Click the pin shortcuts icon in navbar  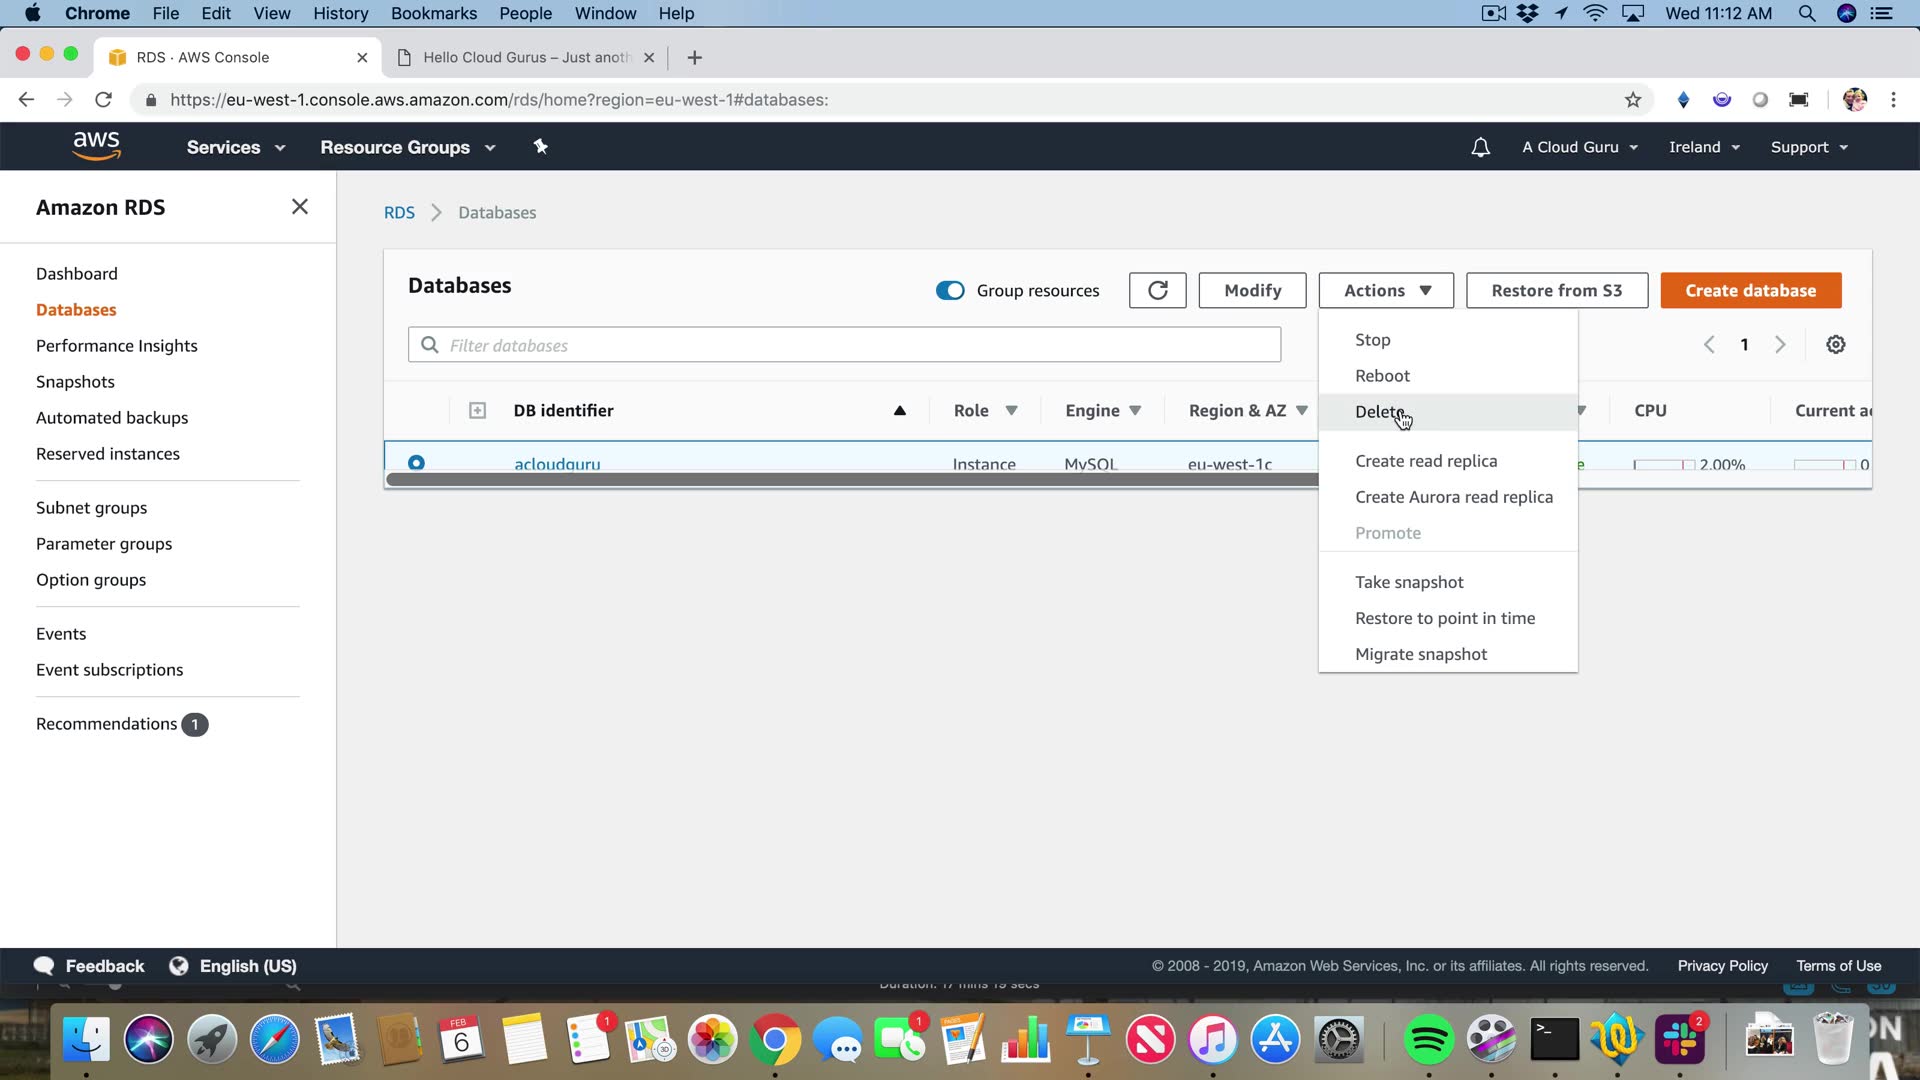tap(540, 147)
